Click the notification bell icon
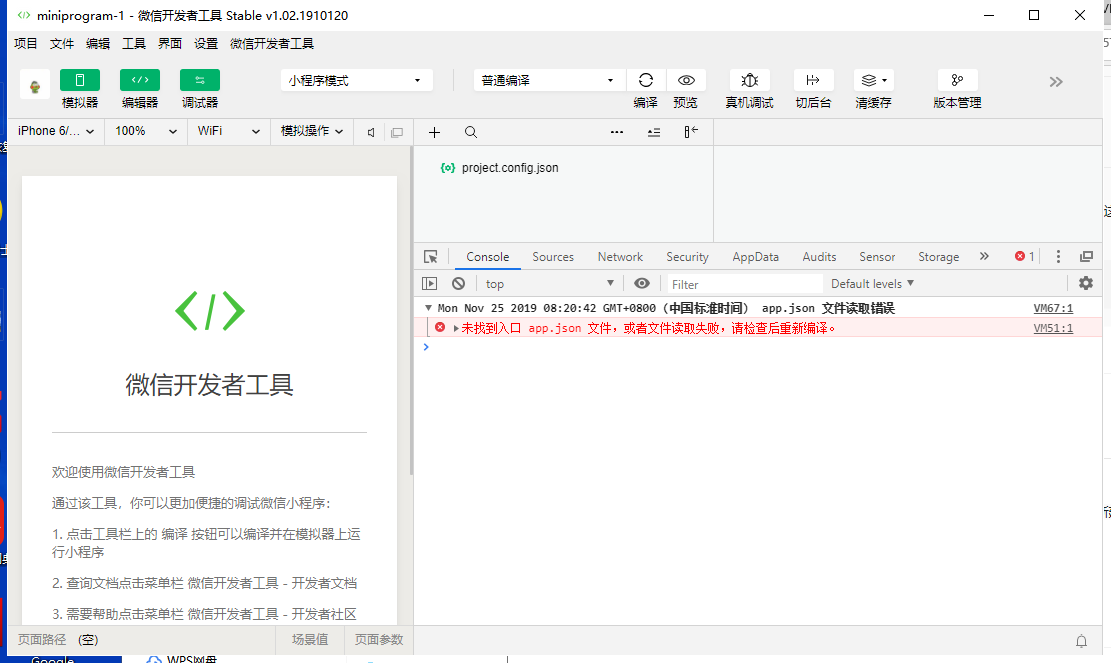Viewport: 1111px width, 663px height. (x=1081, y=641)
